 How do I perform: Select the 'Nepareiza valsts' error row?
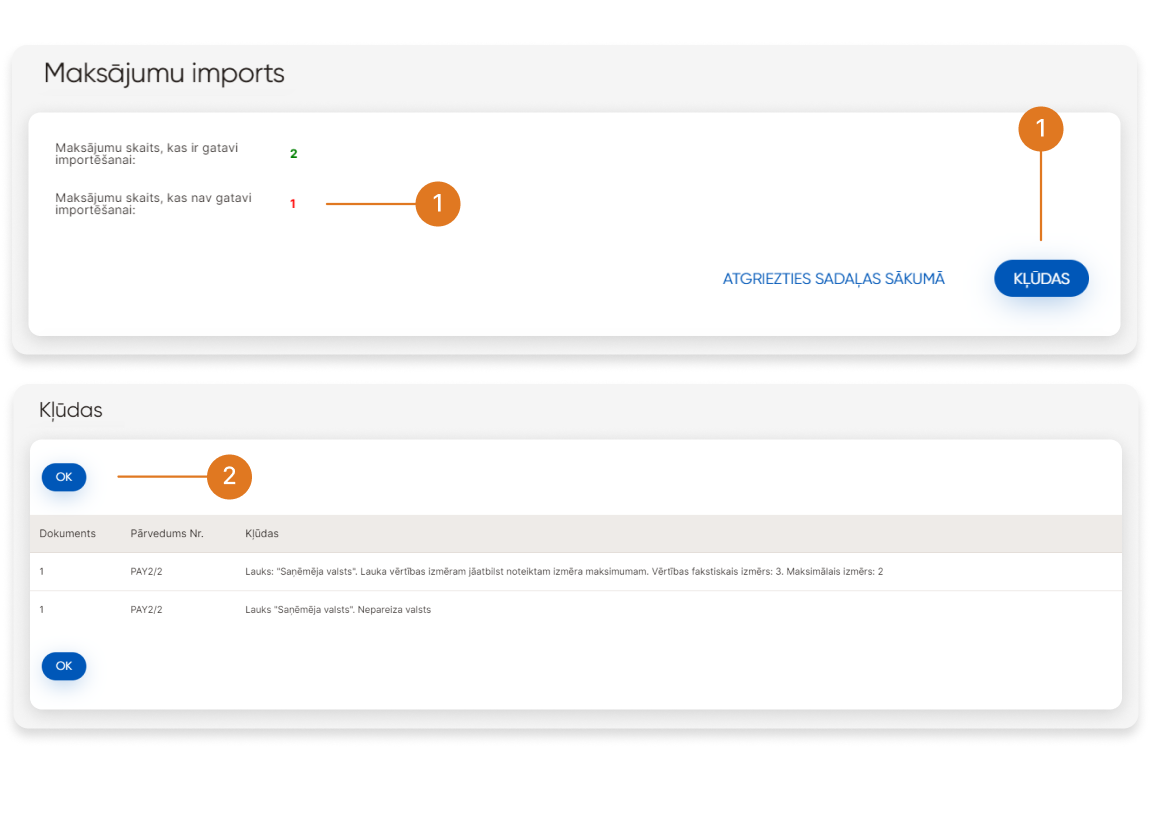pos(338,610)
